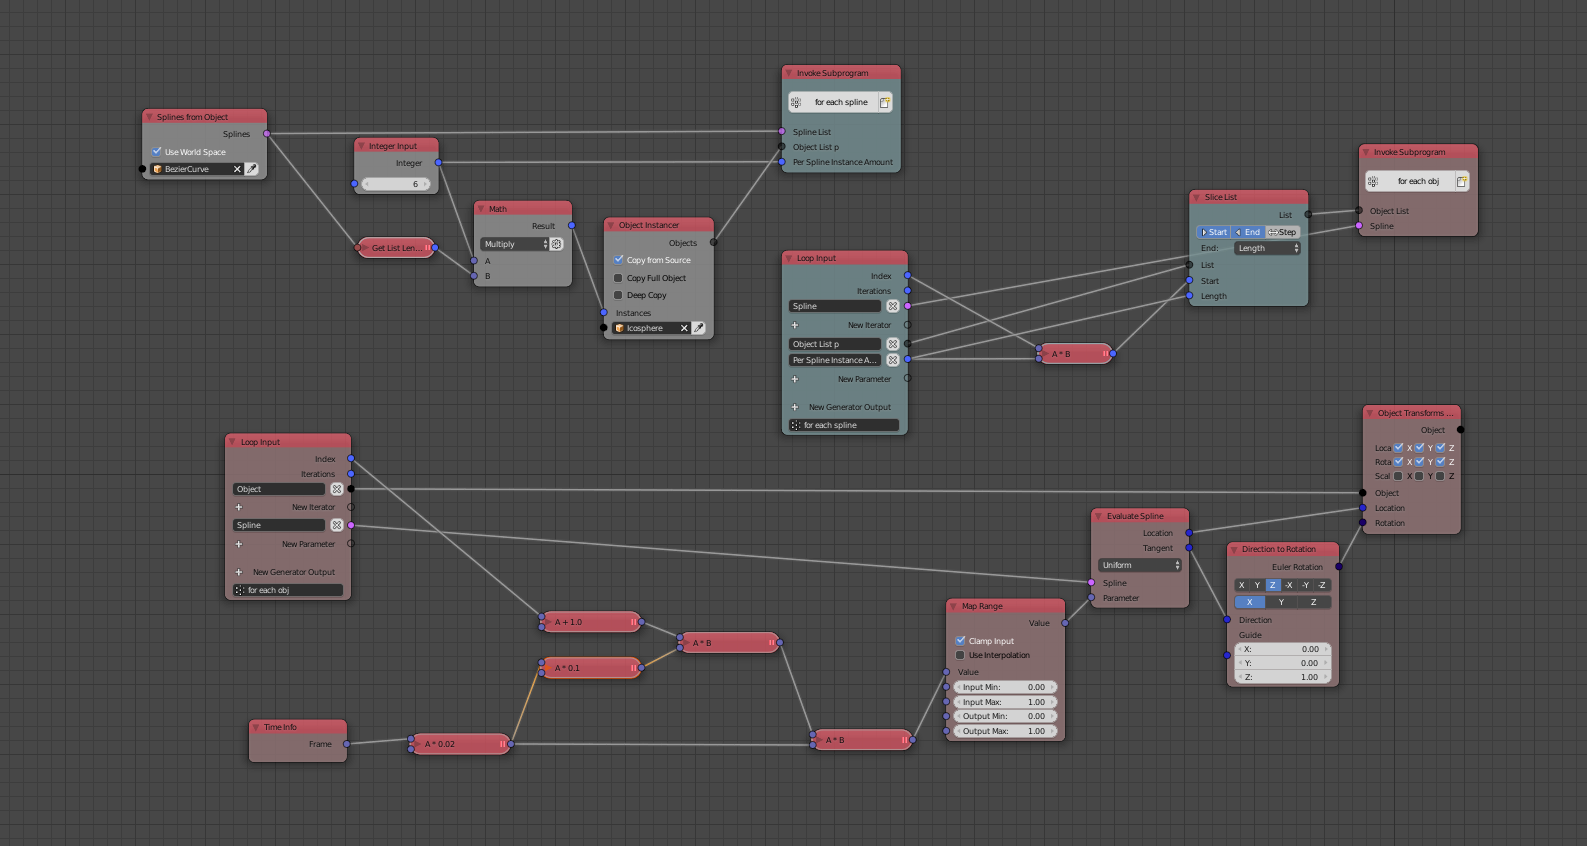Toggle End option in Slice List

[1248, 232]
